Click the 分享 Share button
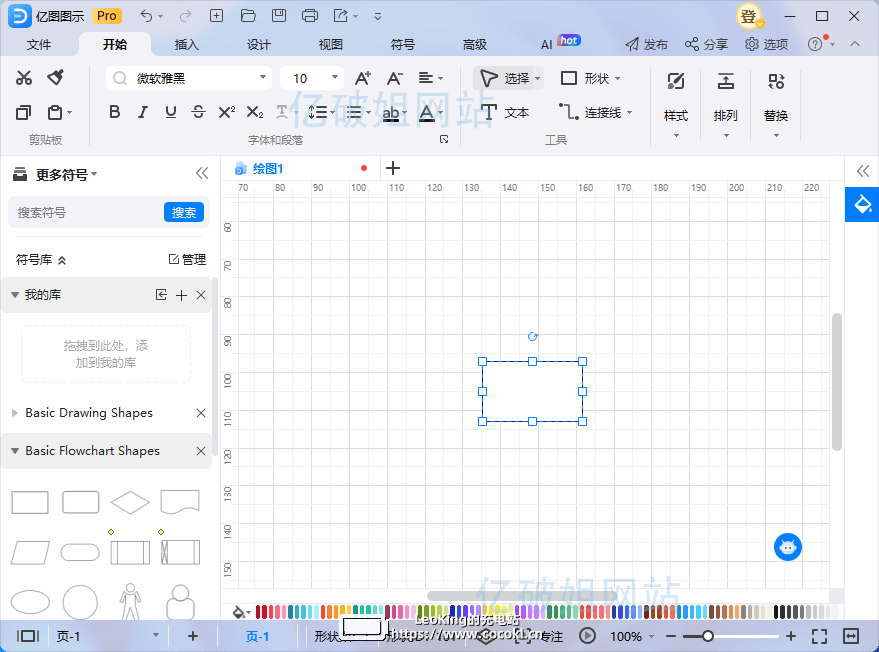The width and height of the screenshot is (879, 652). coord(706,44)
